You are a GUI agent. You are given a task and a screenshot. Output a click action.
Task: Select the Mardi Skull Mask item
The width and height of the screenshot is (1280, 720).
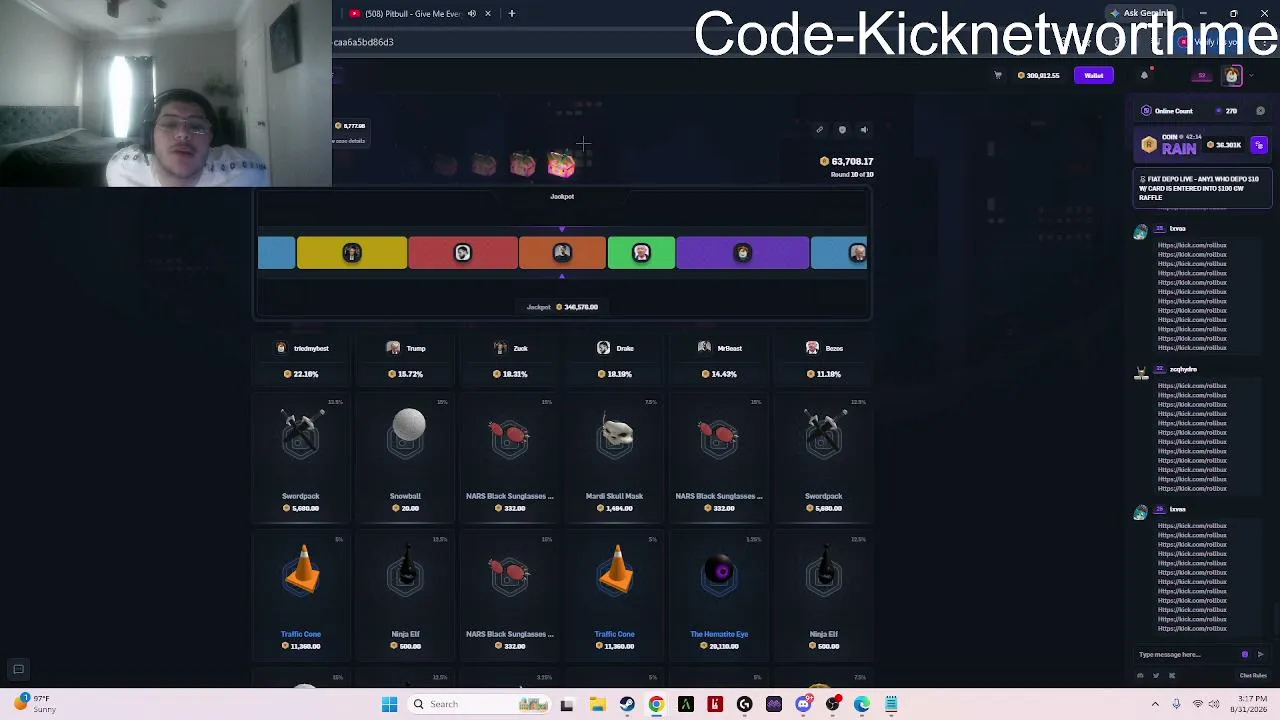(x=615, y=458)
